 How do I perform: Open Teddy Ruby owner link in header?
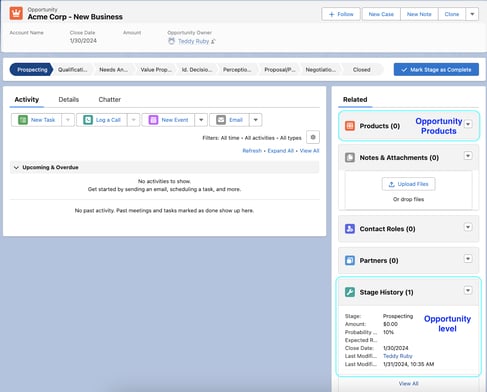click(193, 41)
